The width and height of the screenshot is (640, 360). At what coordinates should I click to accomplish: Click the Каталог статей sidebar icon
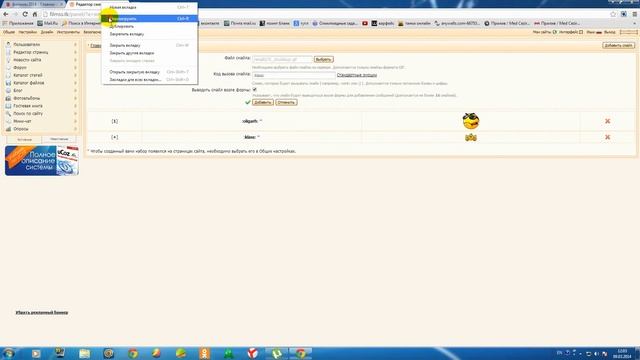[x=8, y=75]
